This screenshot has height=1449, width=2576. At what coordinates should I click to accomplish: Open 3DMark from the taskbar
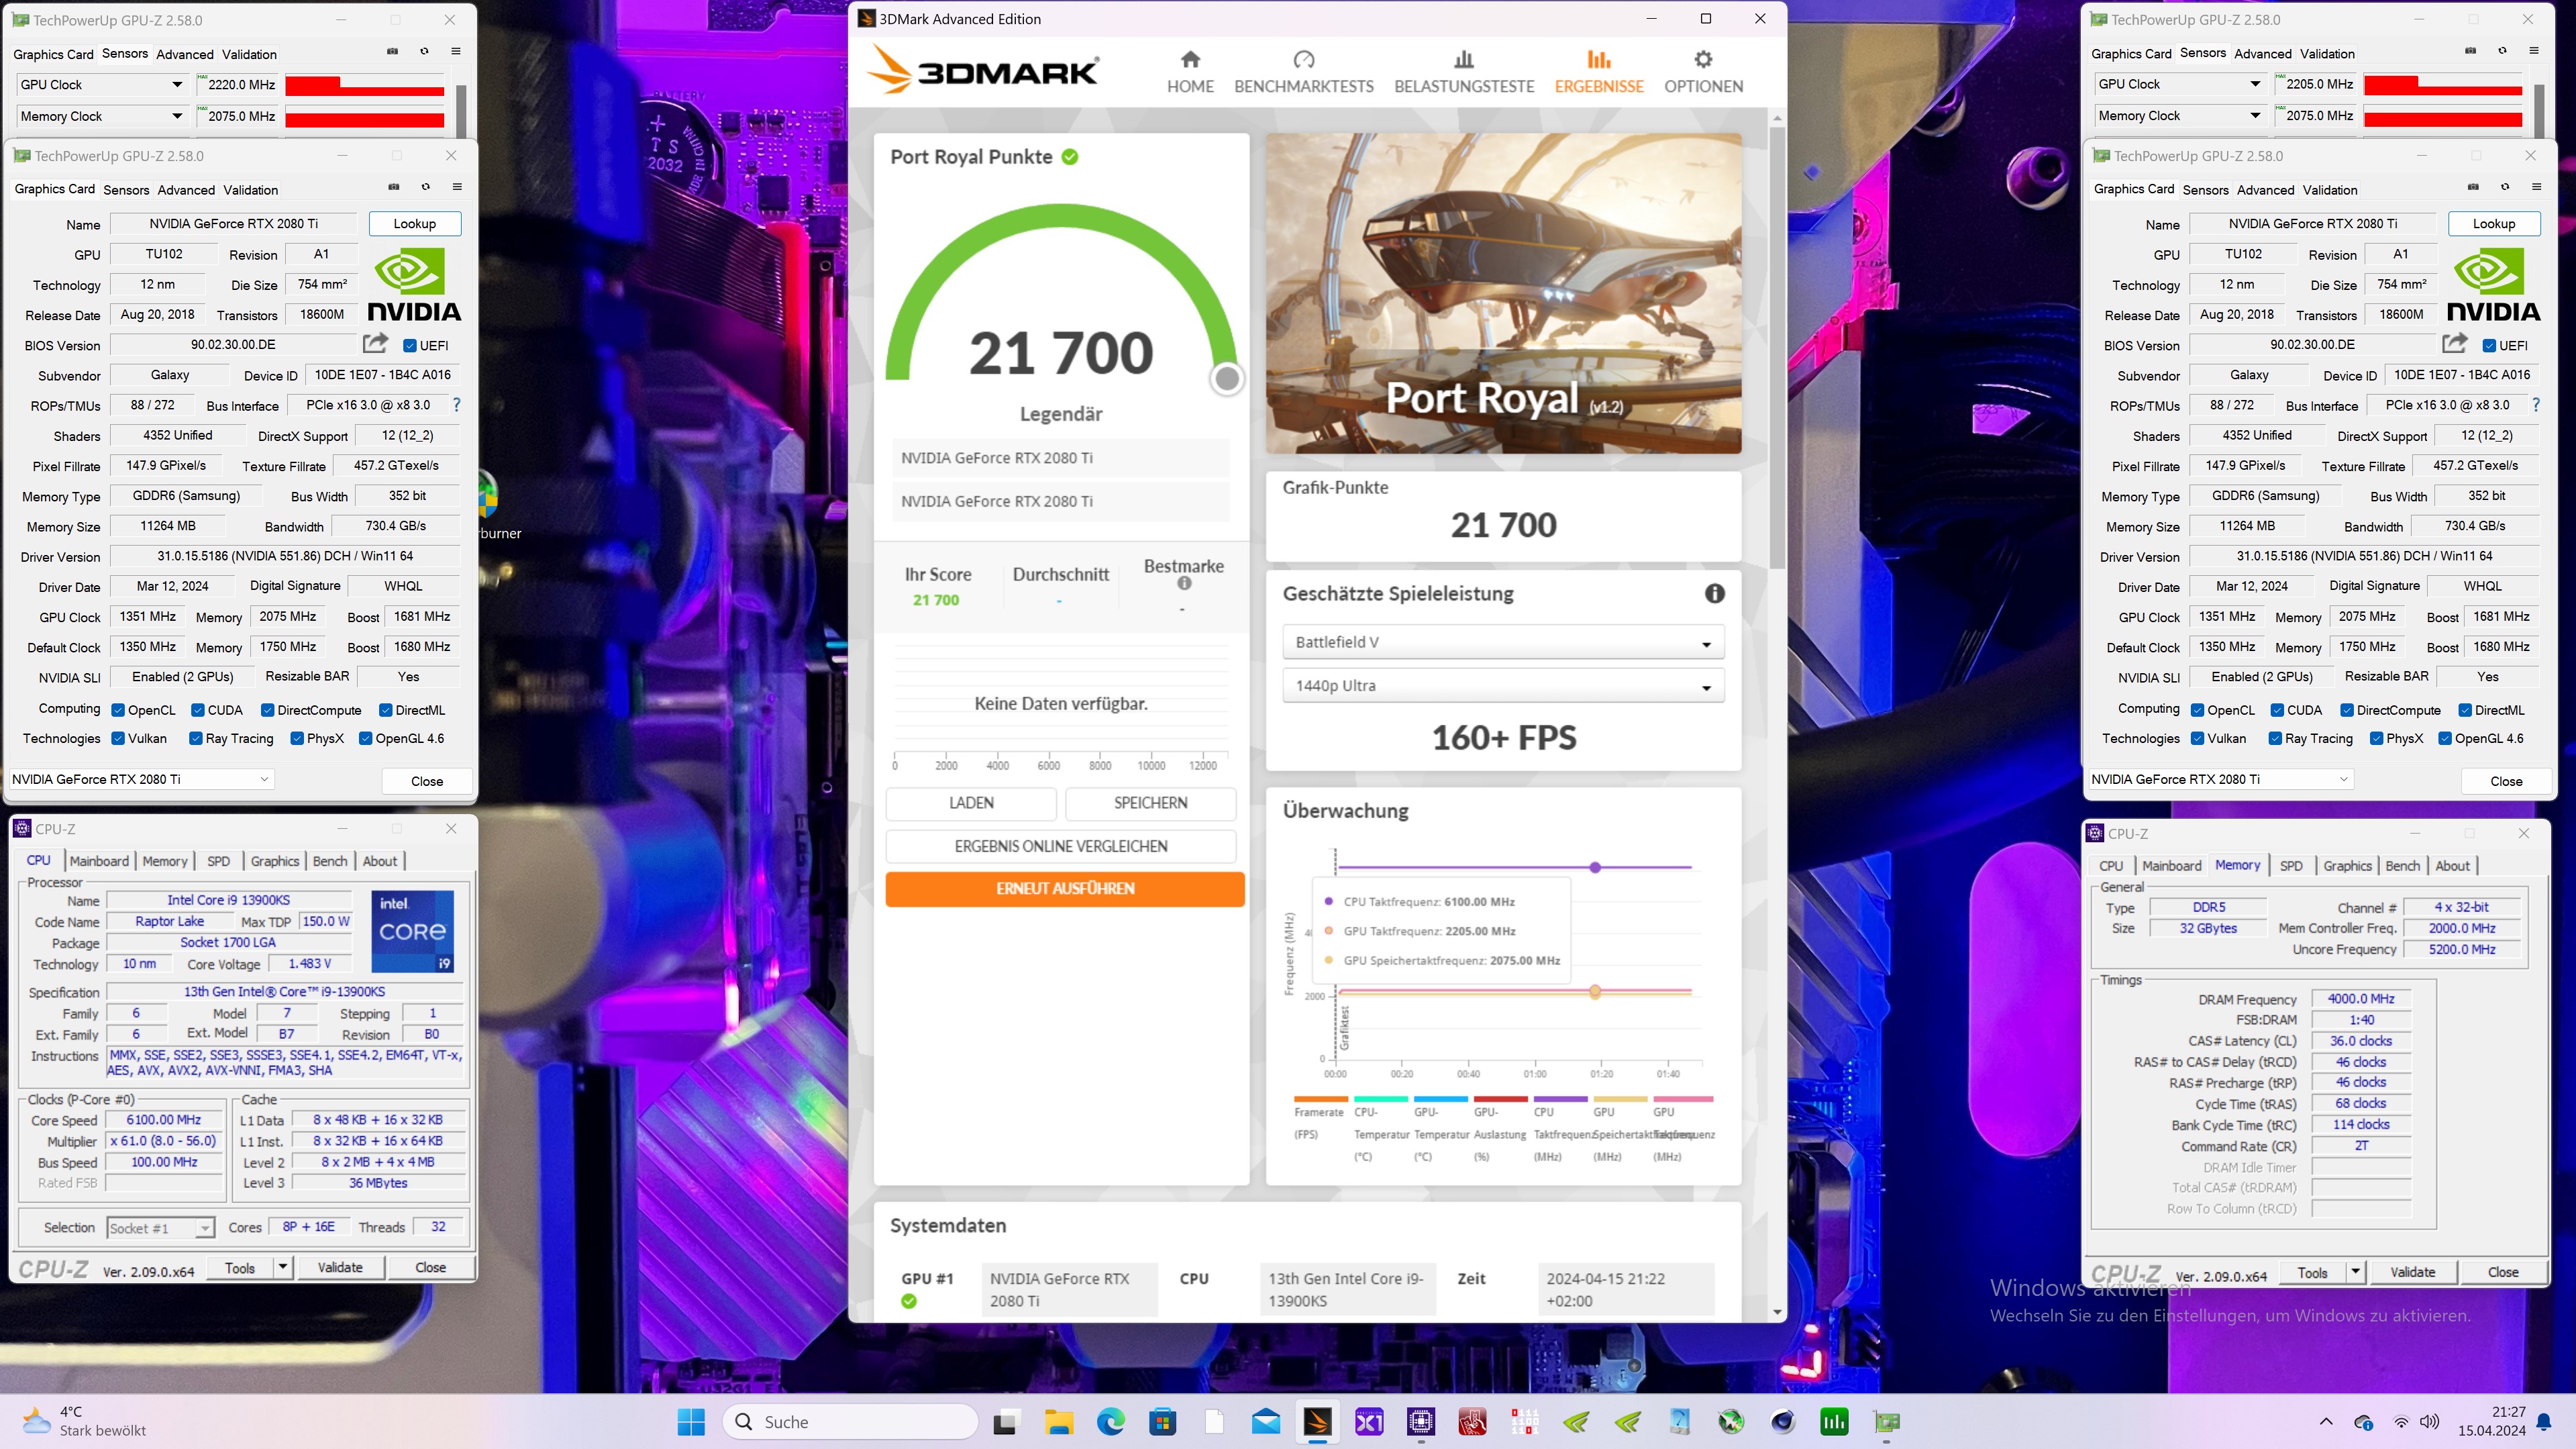point(1317,1422)
